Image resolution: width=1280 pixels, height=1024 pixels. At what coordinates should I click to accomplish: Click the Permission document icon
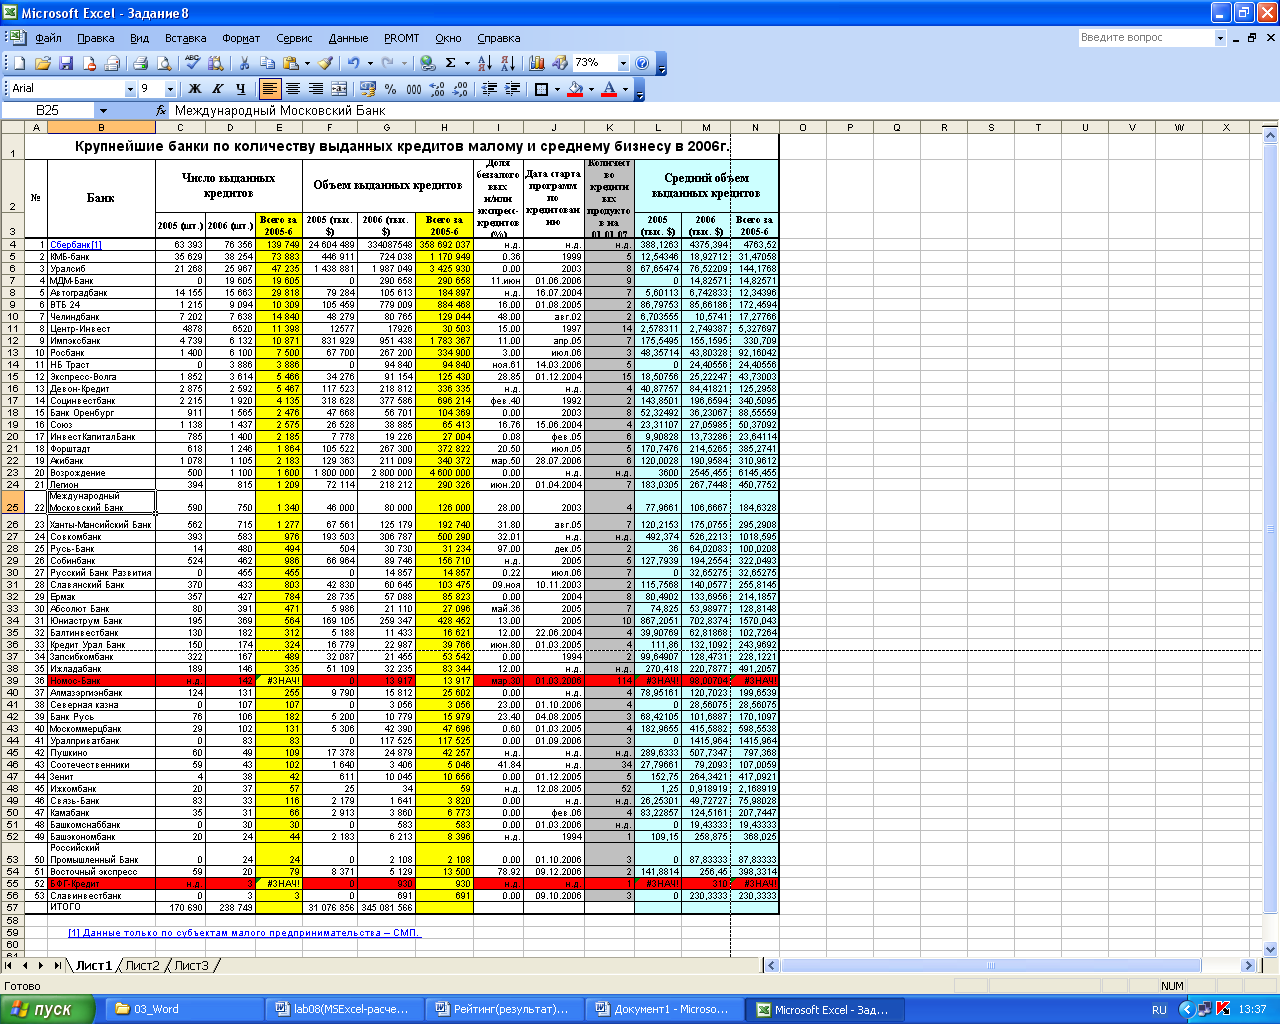[89, 63]
